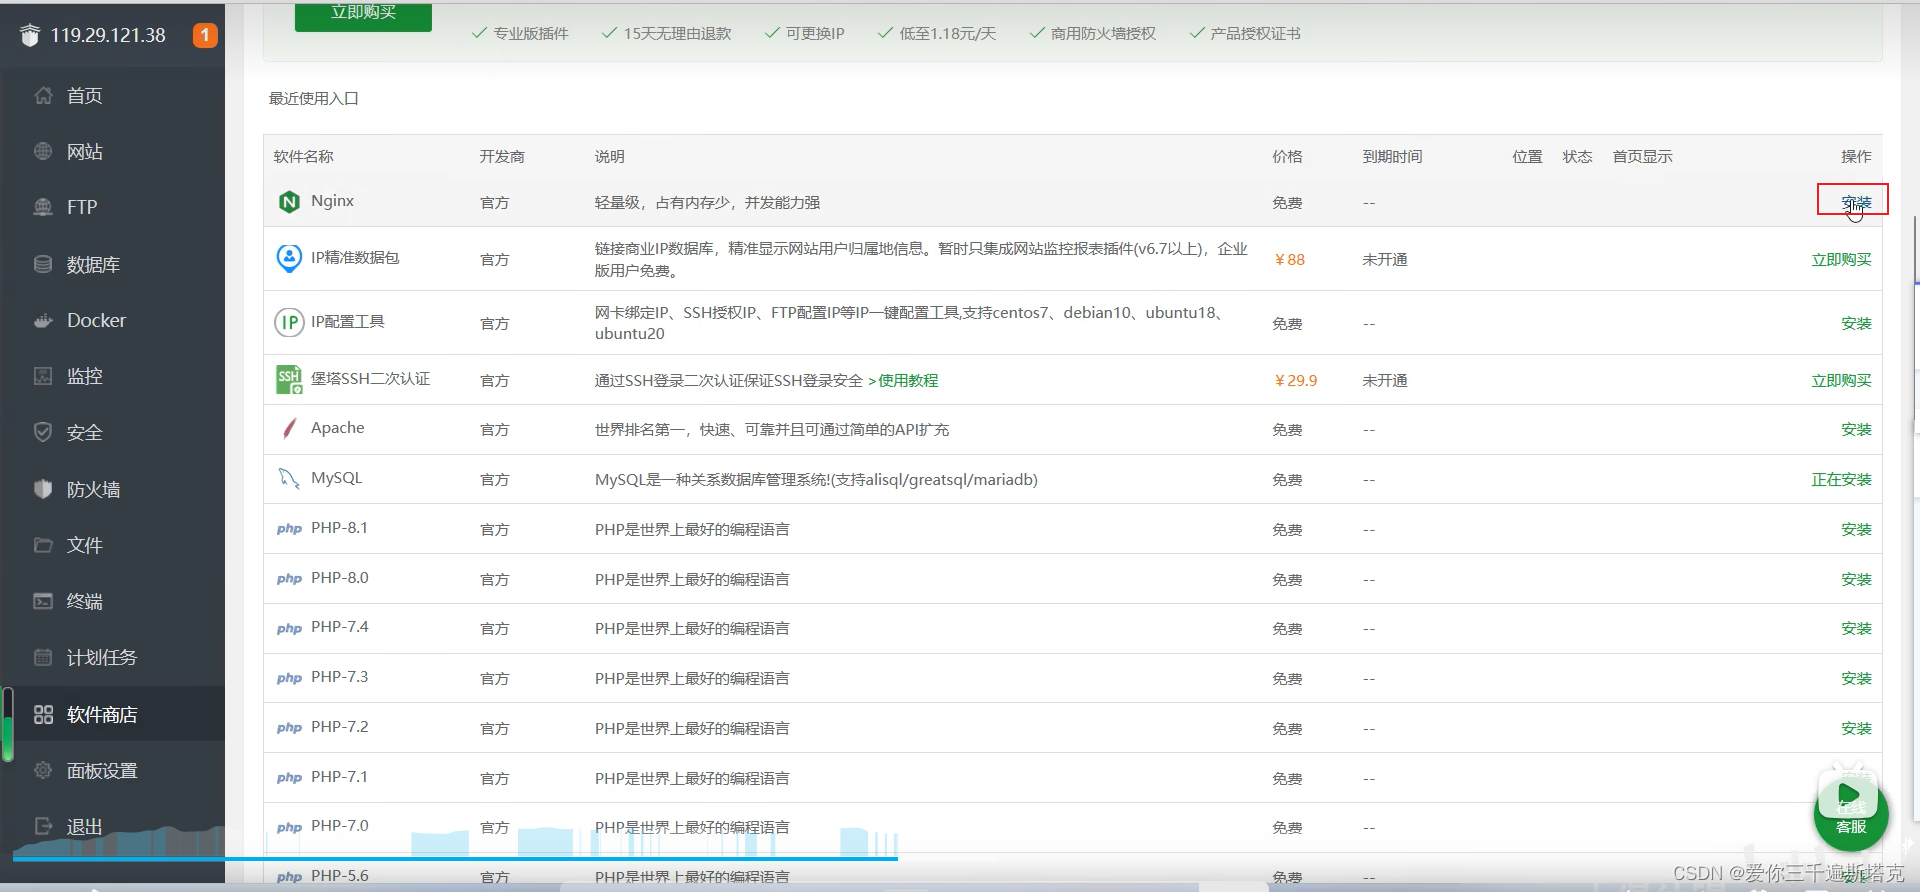Click the orange notification badge 1
This screenshot has height=892, width=1920.
(x=205, y=35)
